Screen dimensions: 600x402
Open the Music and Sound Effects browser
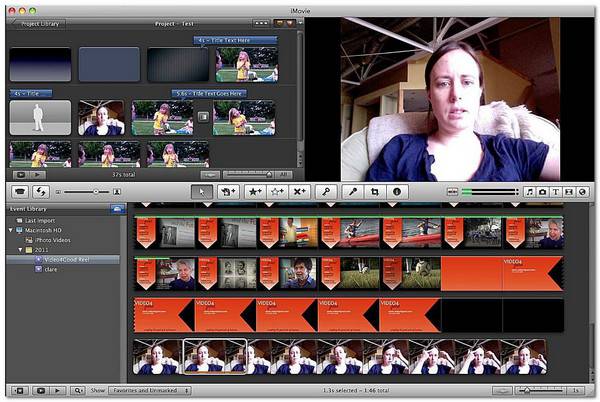coord(530,192)
